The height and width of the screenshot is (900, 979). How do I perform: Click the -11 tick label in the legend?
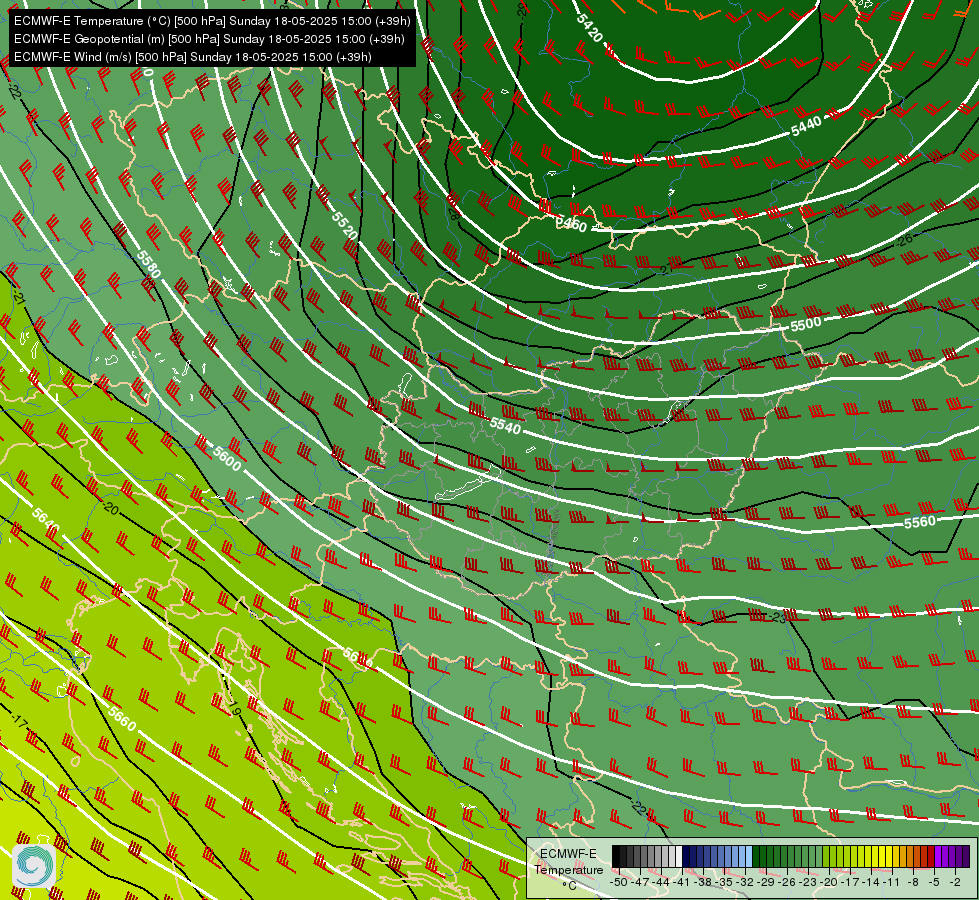pyautogui.click(x=893, y=883)
